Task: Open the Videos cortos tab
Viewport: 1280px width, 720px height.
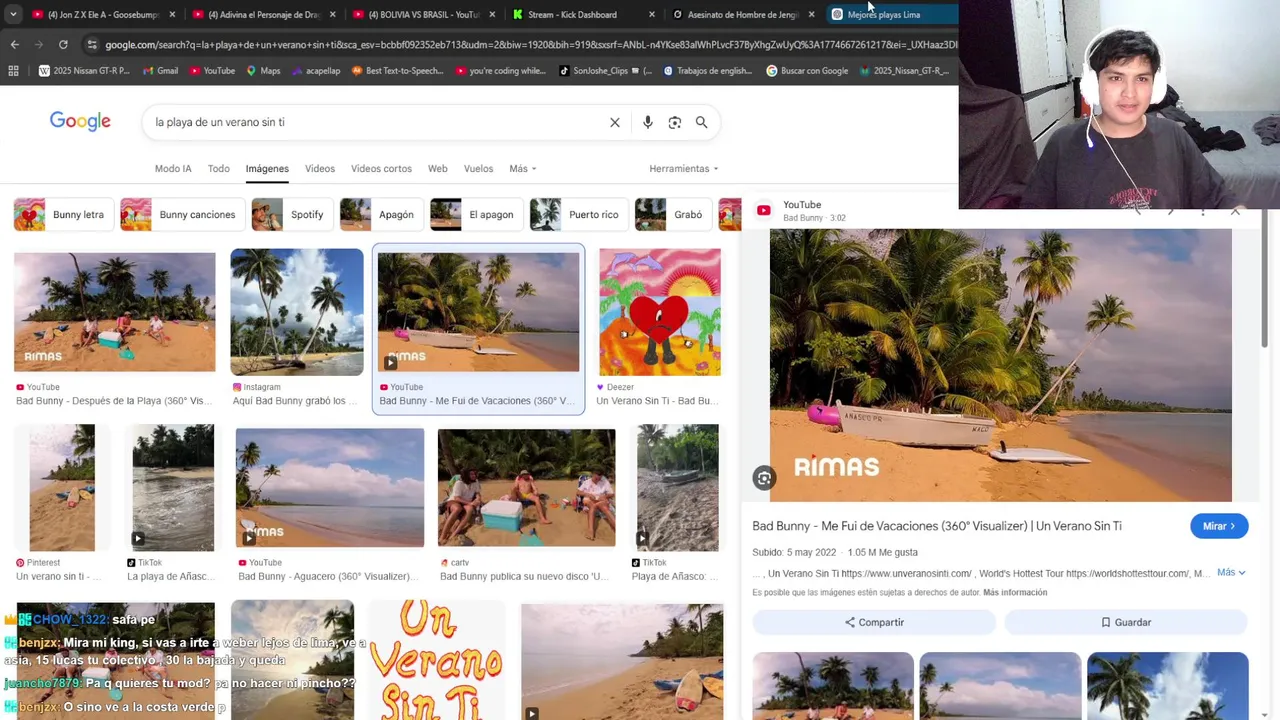Action: point(381,168)
